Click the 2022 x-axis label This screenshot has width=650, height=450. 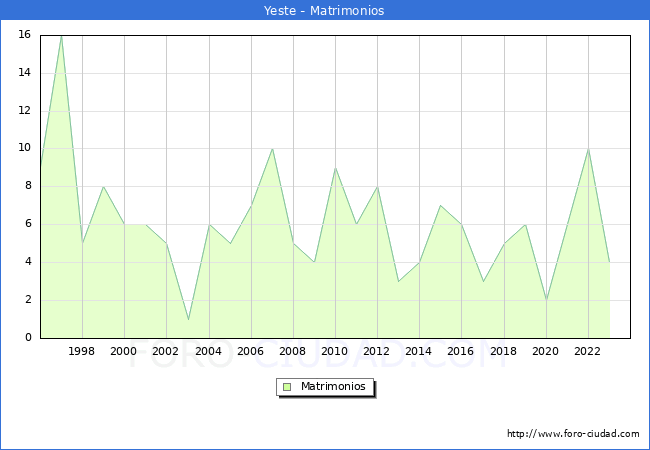pos(588,351)
